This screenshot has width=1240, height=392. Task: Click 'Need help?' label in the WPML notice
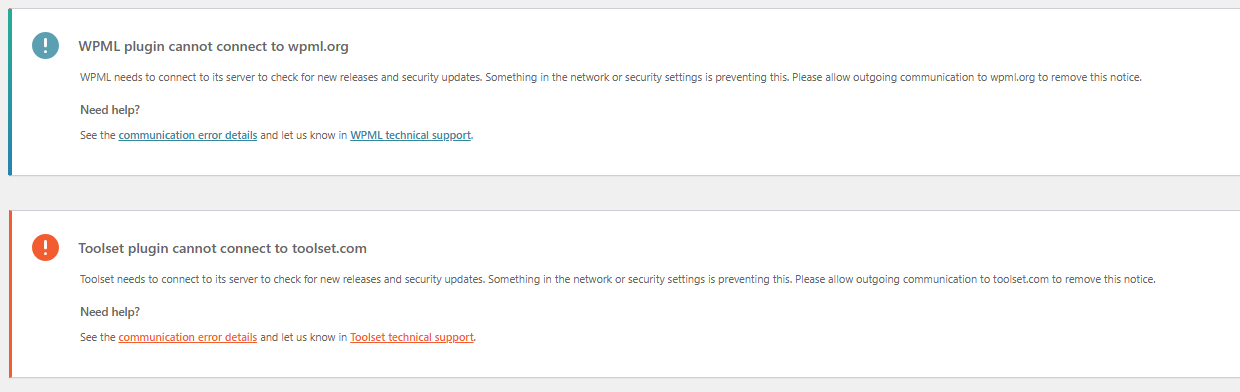(110, 110)
